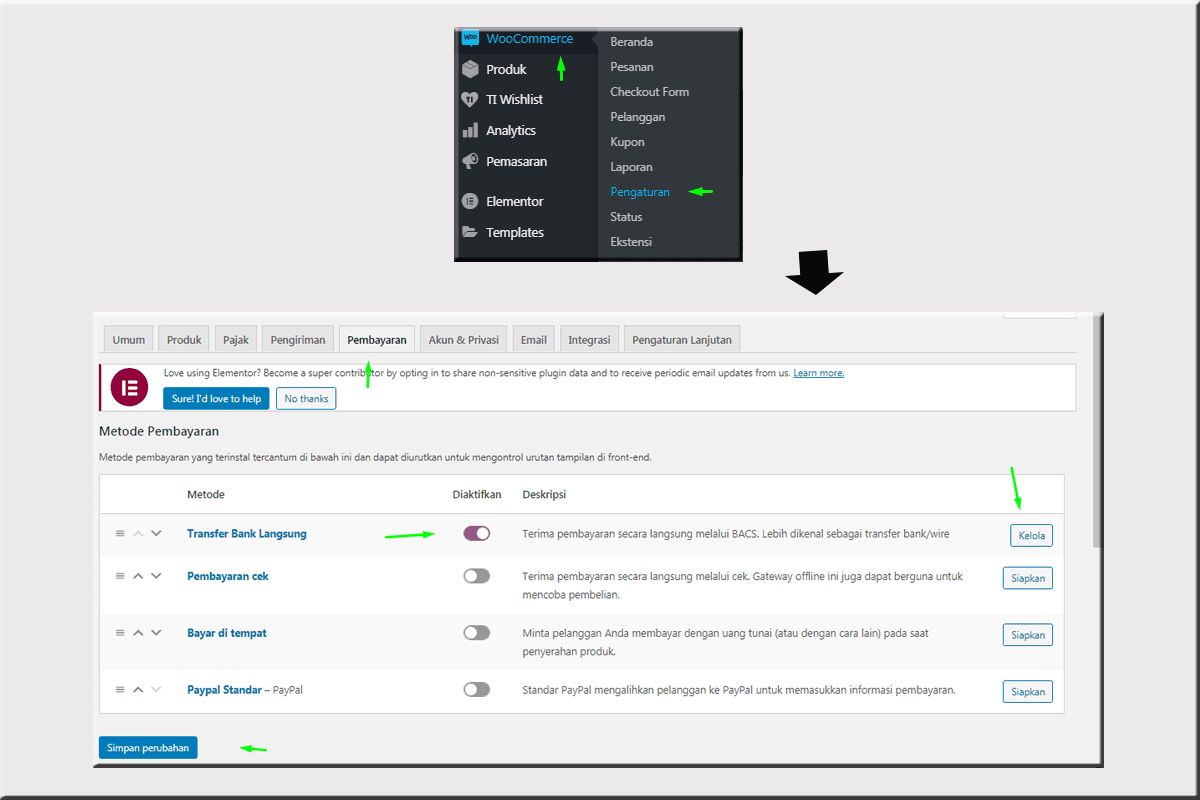Click the Elementor circle icon in sidebar
This screenshot has height=800, width=1200.
(470, 201)
